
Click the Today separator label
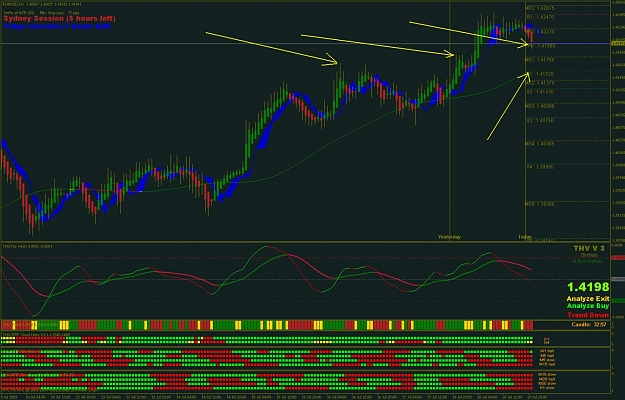click(525, 237)
